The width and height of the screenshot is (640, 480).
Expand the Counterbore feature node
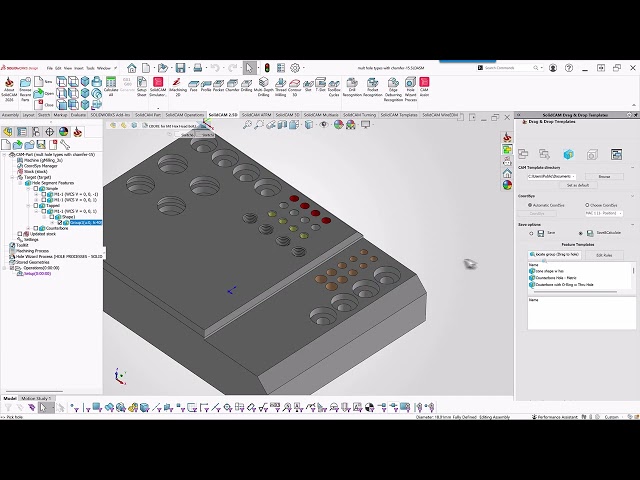(x=29, y=228)
